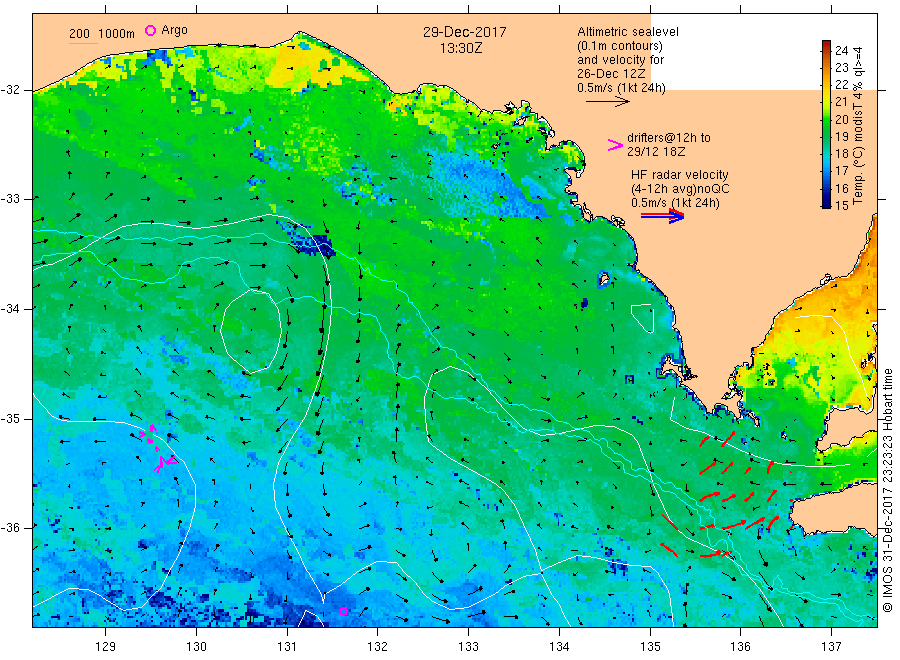900x660 pixels.
Task: Click the 'HF radar velocity' legend text
Action: click(680, 175)
